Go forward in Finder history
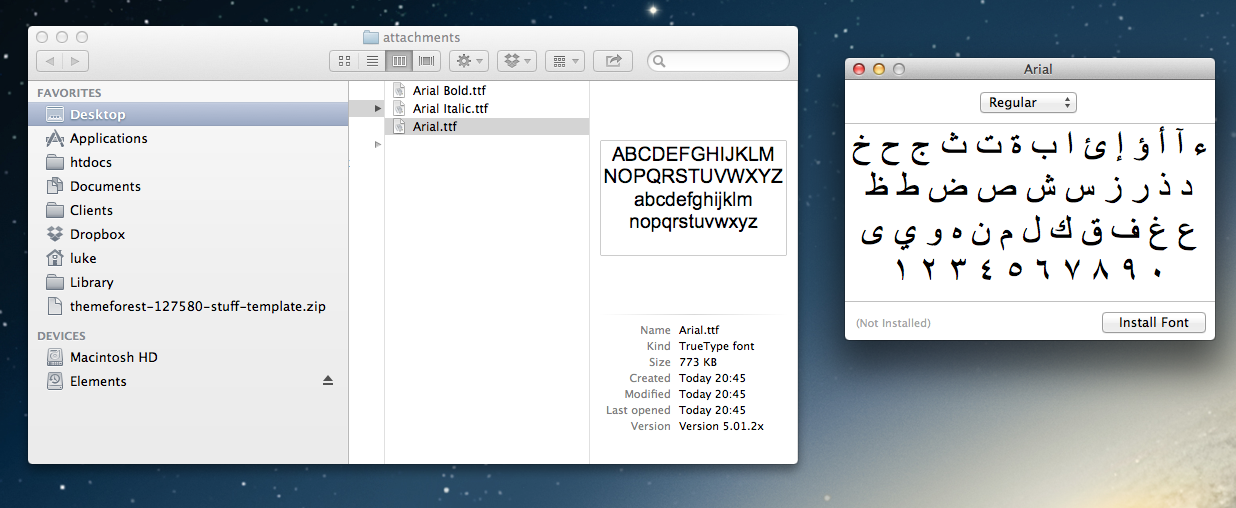1236x508 pixels. tap(76, 61)
